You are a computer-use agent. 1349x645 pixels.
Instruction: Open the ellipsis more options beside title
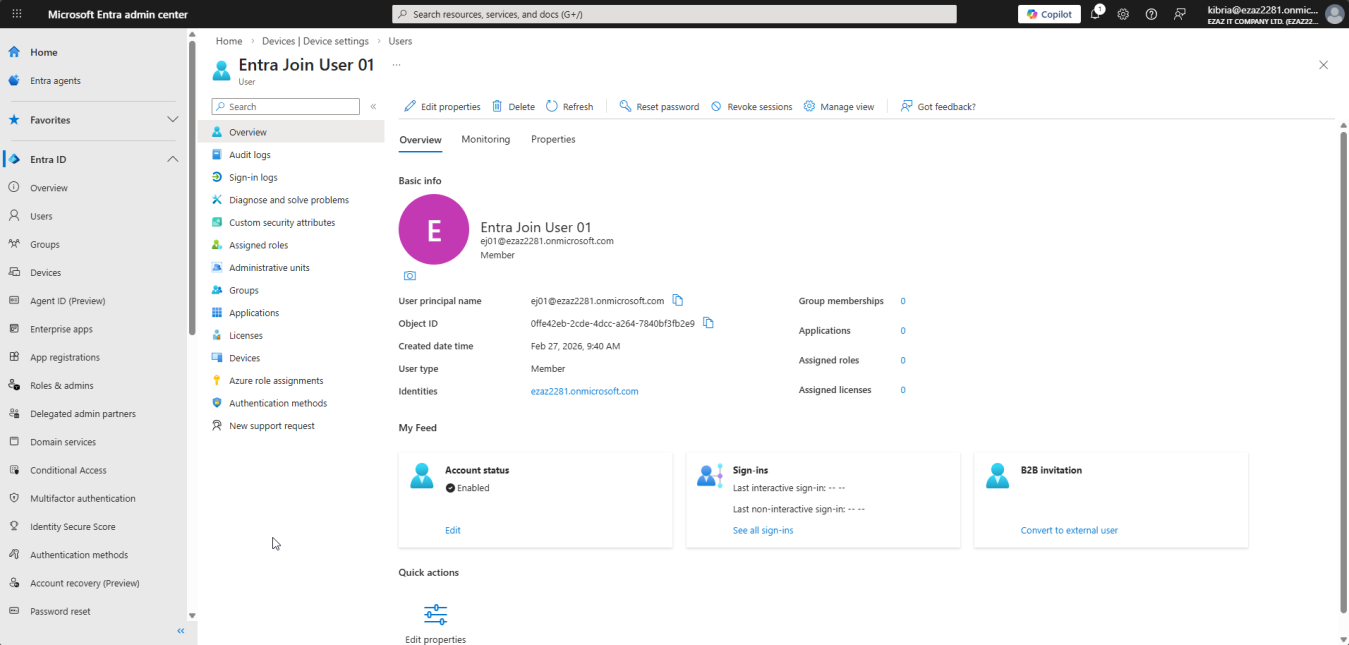click(x=396, y=65)
